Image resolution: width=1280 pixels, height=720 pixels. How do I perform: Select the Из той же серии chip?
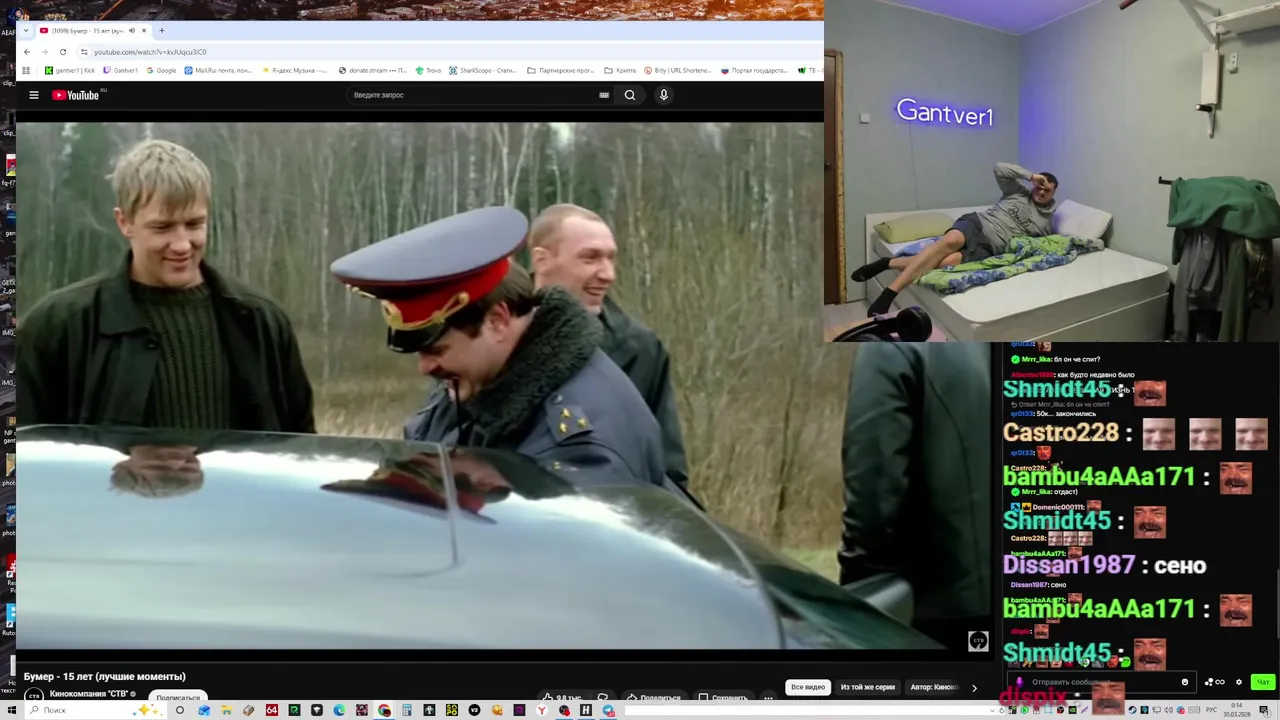868,687
